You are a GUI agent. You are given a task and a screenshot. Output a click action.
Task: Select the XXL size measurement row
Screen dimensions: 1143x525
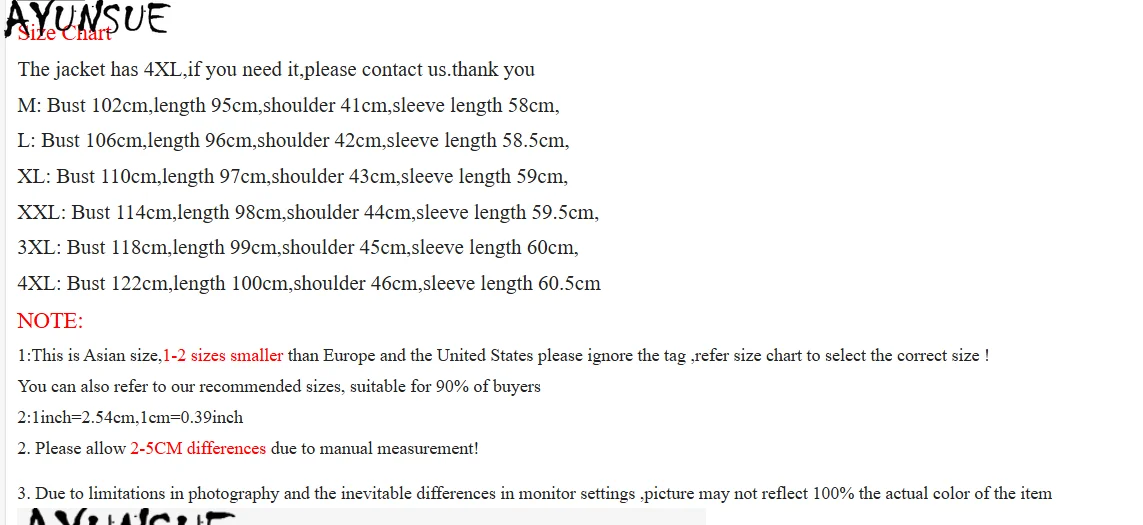click(x=308, y=212)
